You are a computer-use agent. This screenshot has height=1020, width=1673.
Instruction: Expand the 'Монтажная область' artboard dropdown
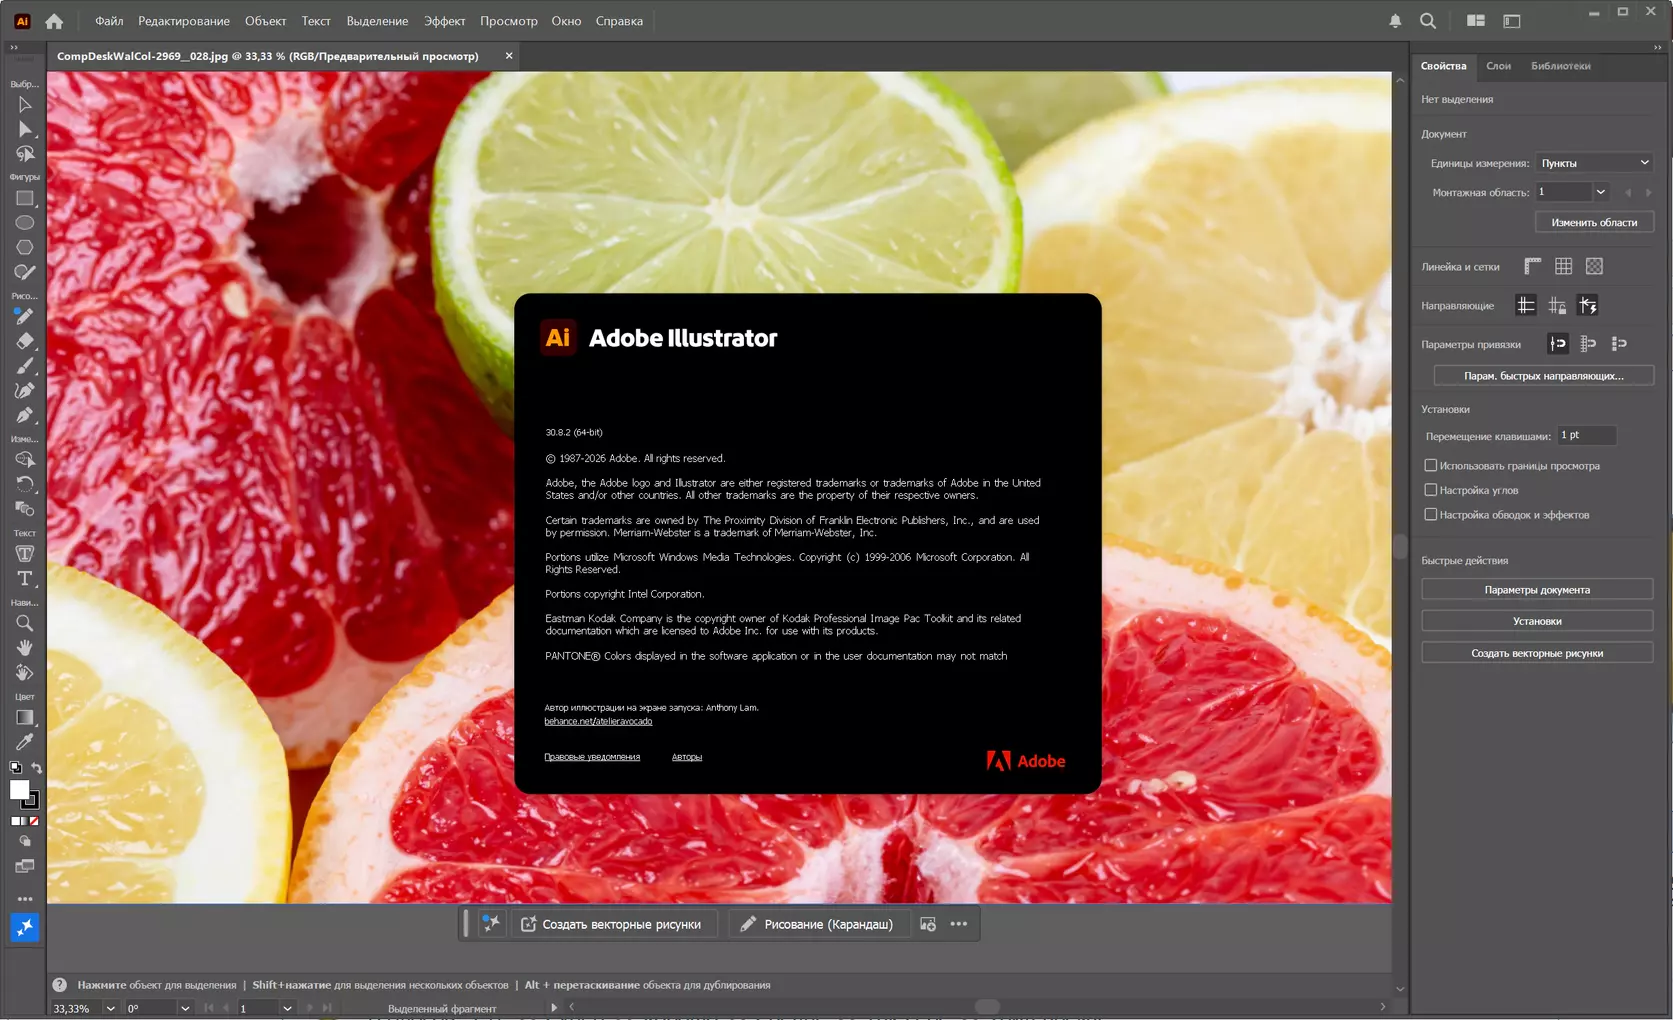(1601, 192)
